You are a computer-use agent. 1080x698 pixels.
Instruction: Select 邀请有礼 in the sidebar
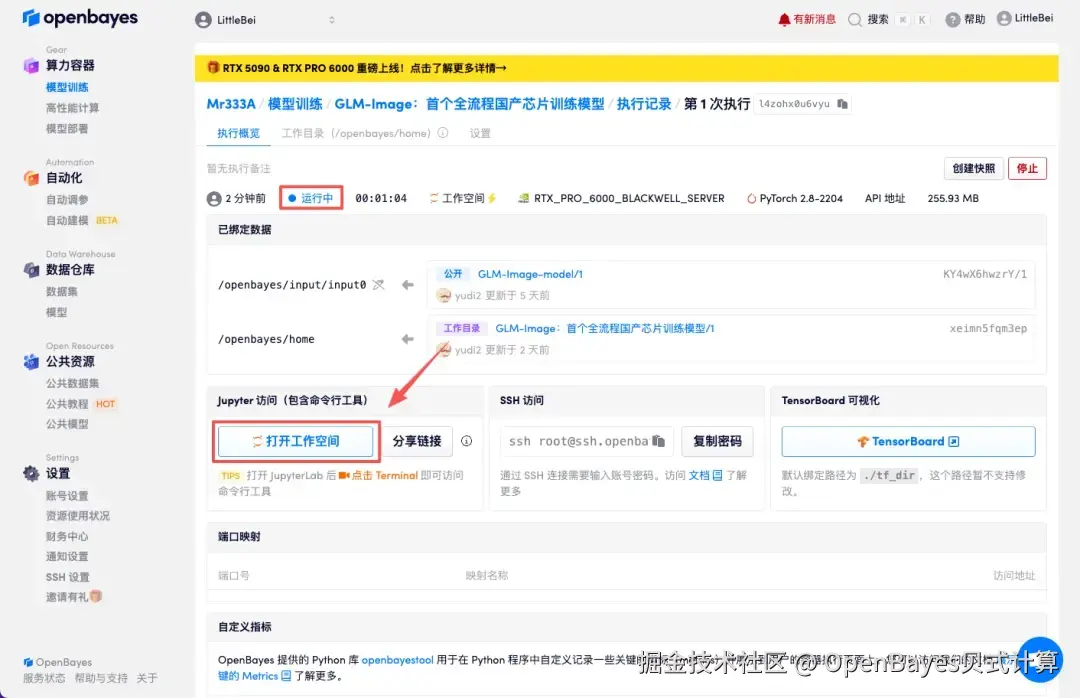(74, 597)
